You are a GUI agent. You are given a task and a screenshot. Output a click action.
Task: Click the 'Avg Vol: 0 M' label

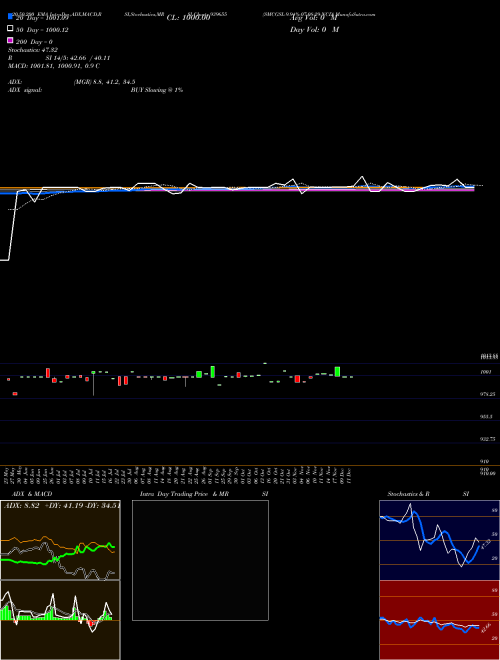tap(314, 18)
